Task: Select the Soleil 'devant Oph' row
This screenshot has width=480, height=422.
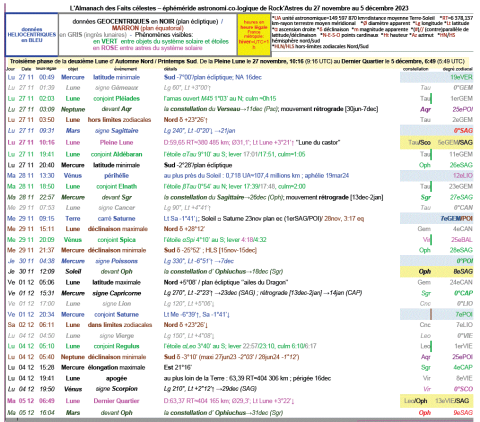Action: pyautogui.click(x=240, y=271)
